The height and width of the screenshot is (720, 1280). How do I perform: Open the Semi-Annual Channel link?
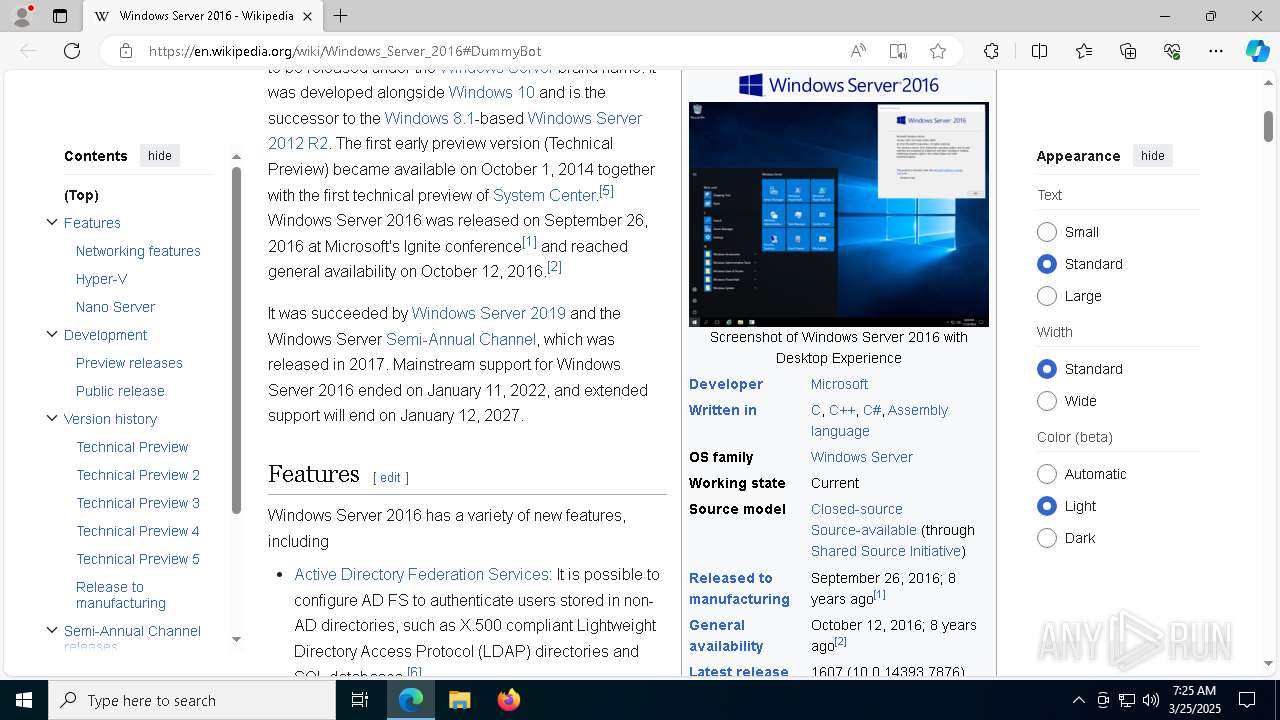click(461, 339)
